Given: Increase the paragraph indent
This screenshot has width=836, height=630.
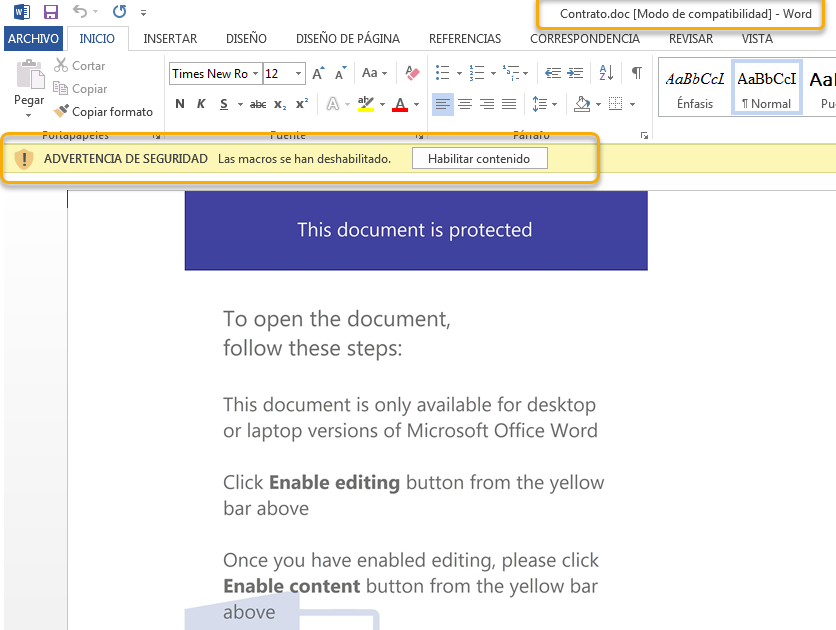Looking at the screenshot, I should [575, 72].
